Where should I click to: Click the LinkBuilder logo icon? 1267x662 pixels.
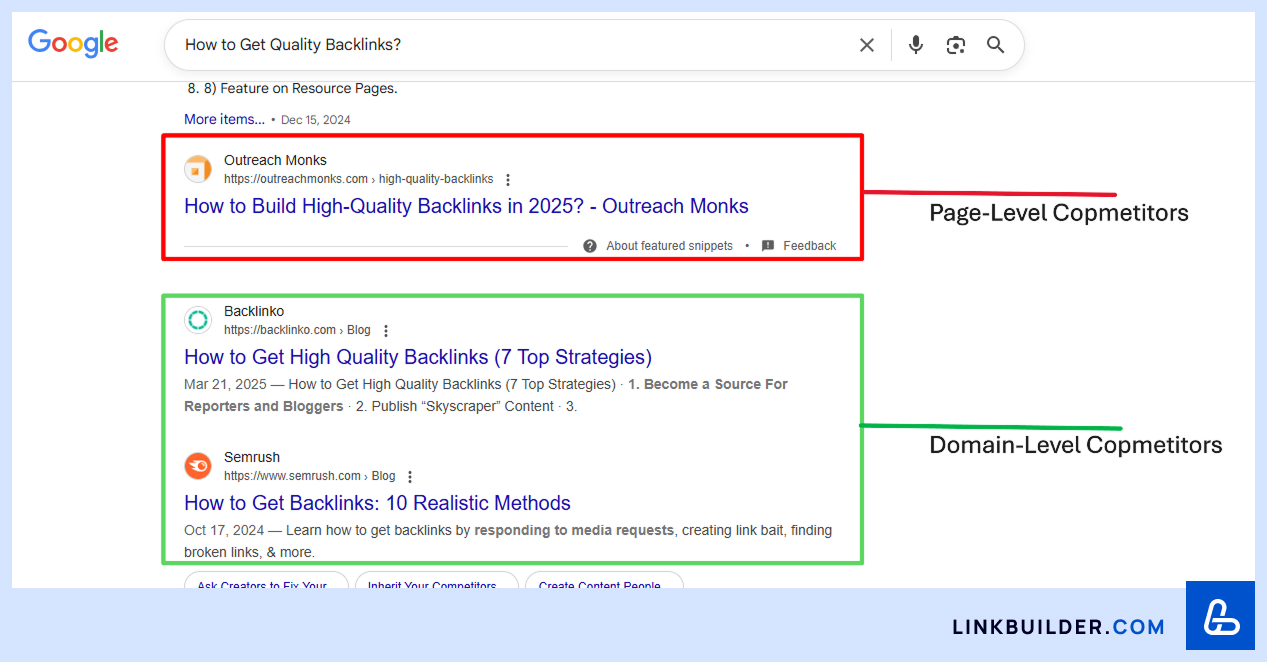pyautogui.click(x=1220, y=615)
